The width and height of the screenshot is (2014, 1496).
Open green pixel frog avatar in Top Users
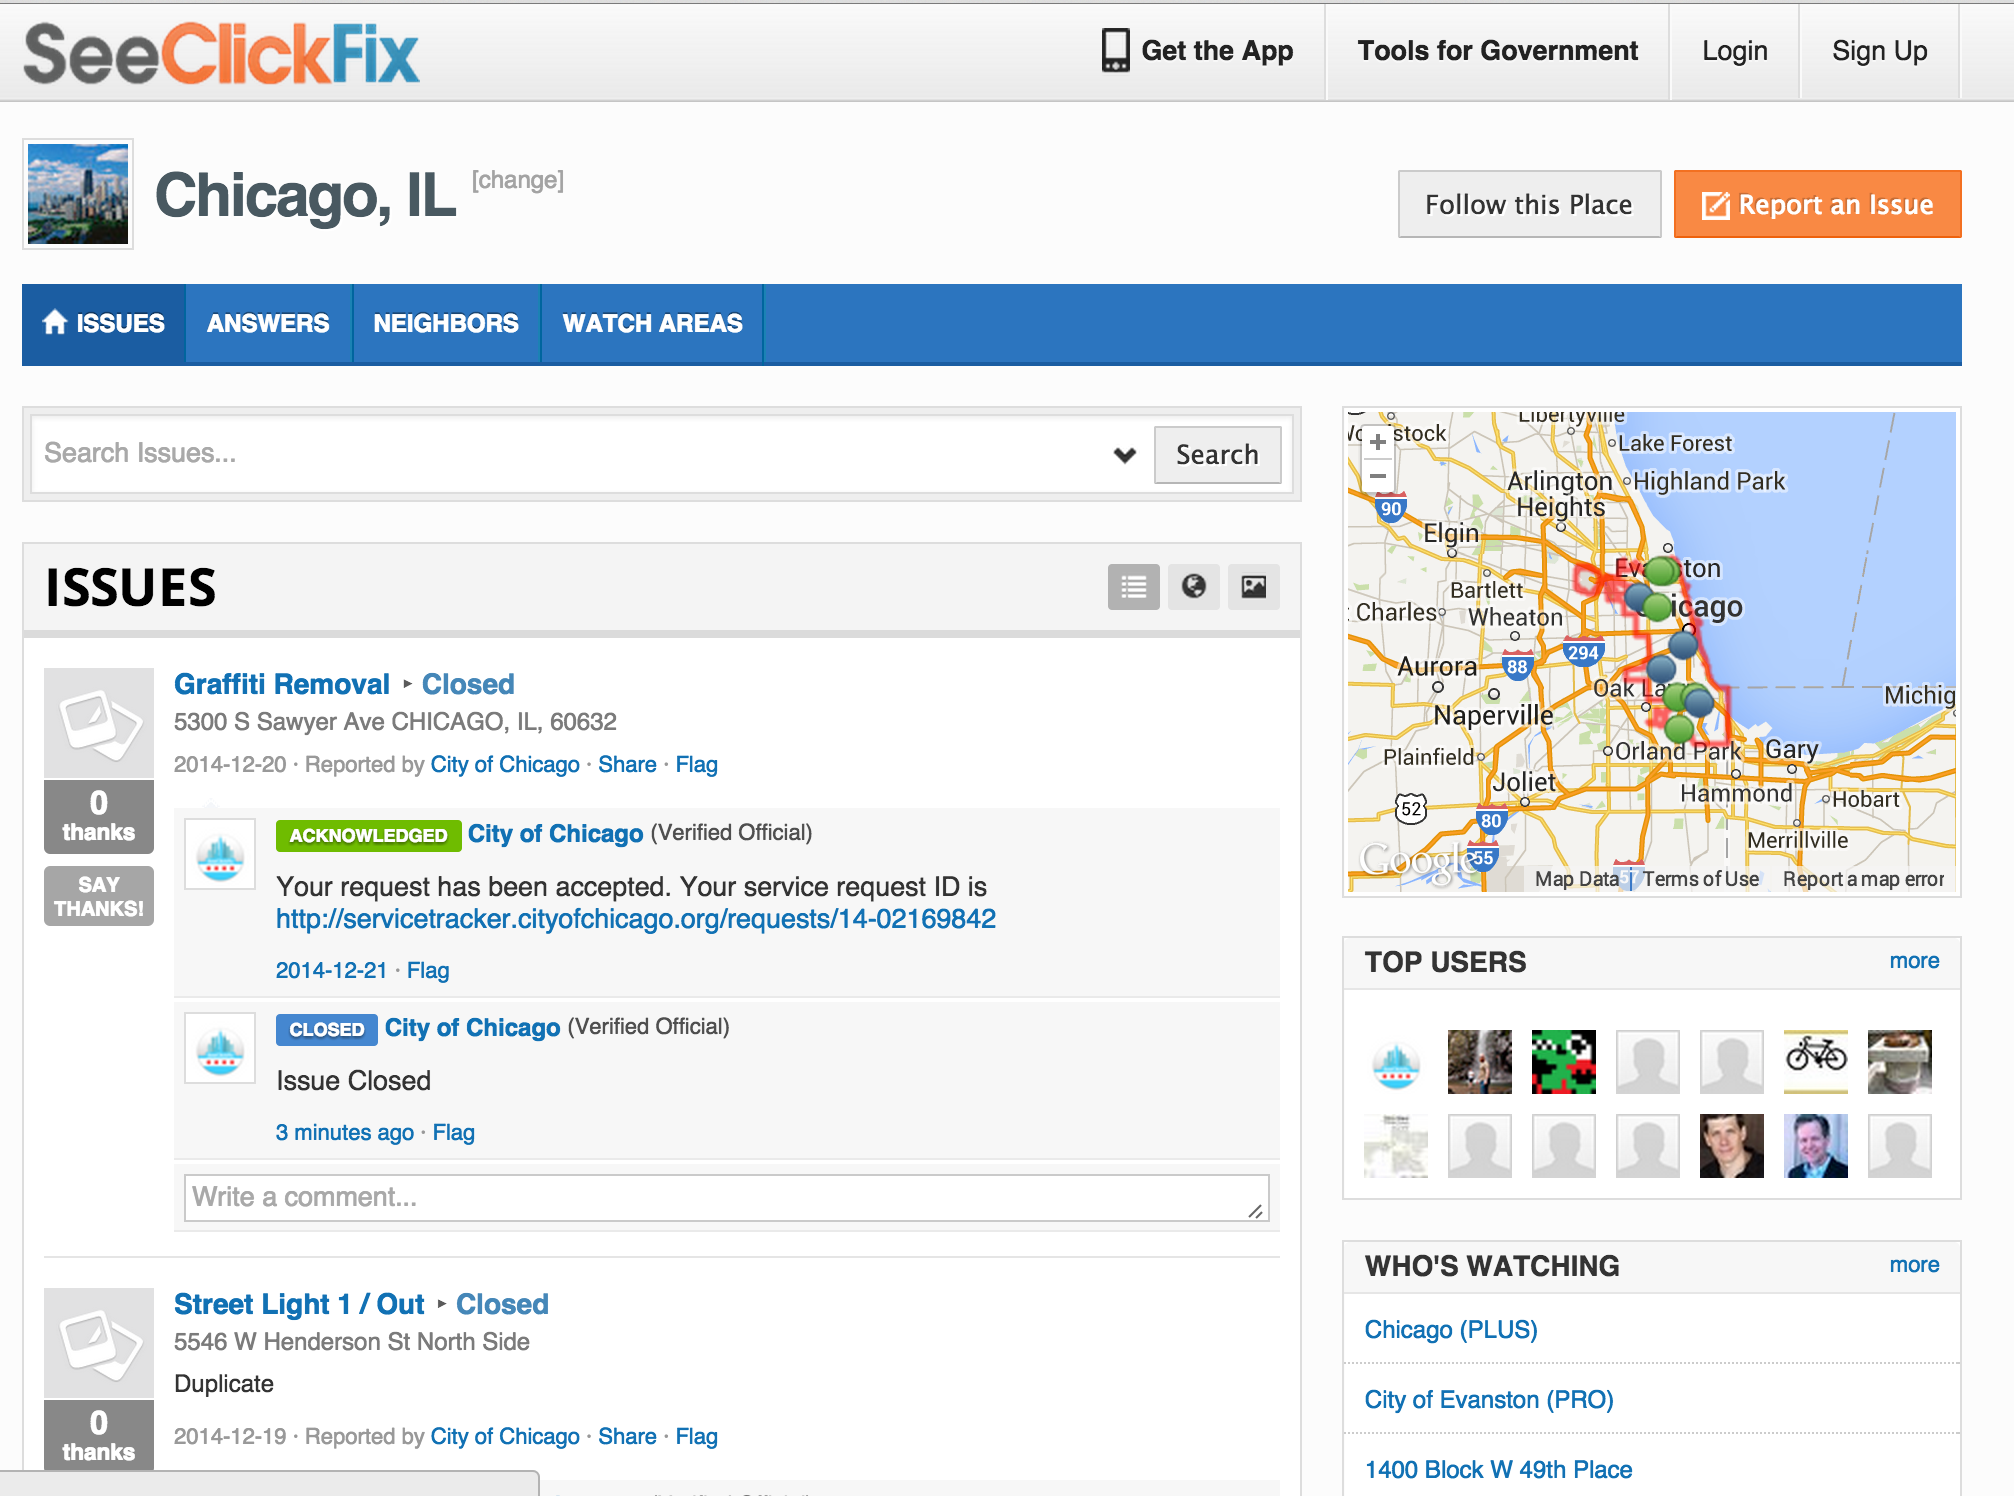pos(1564,1062)
